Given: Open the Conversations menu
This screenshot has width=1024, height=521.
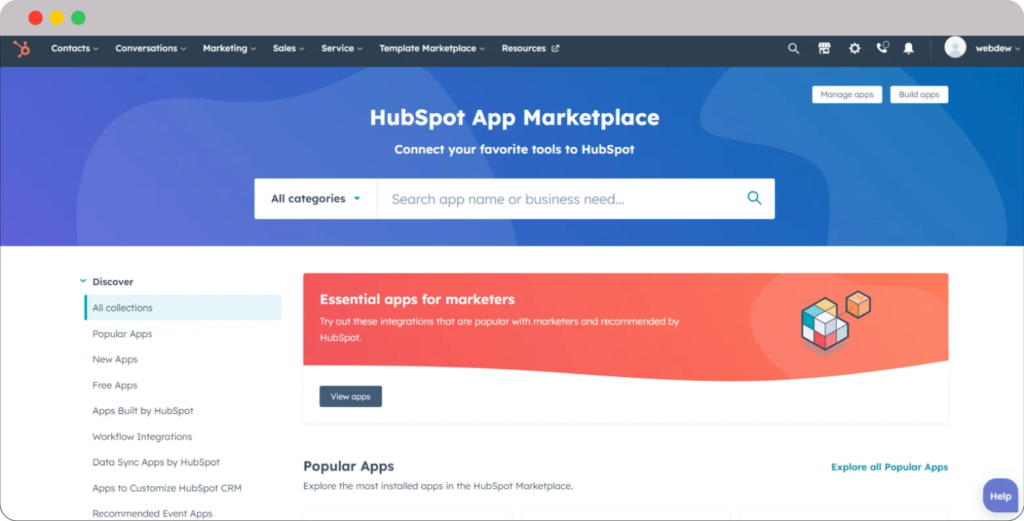Looking at the screenshot, I should [150, 48].
